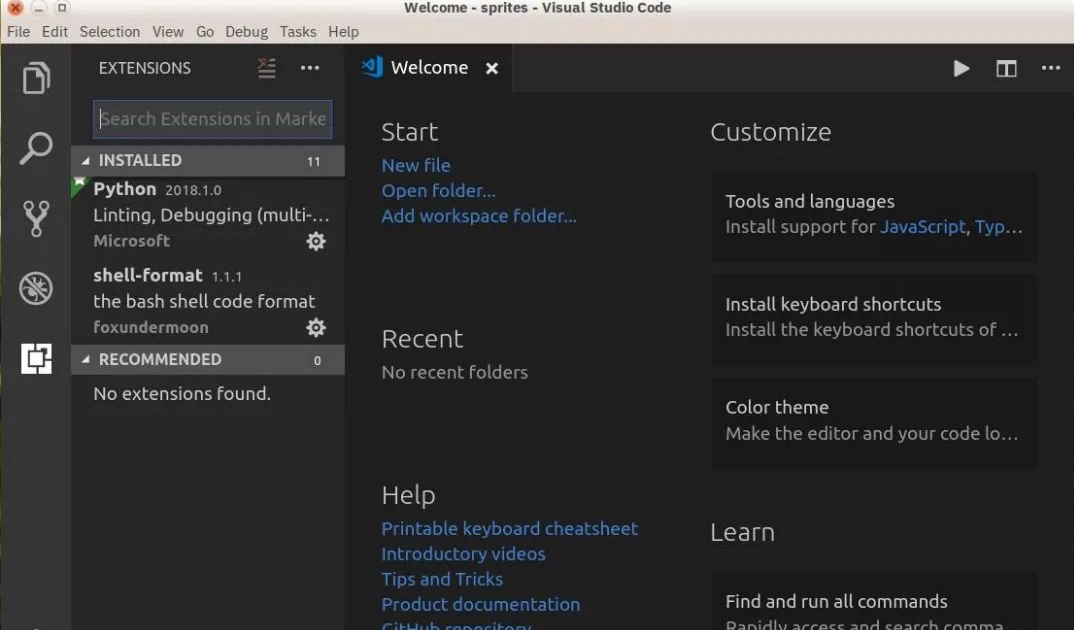Screen dimensions: 1074x630
Task: Open the editor more actions ellipsis
Action: (1050, 68)
